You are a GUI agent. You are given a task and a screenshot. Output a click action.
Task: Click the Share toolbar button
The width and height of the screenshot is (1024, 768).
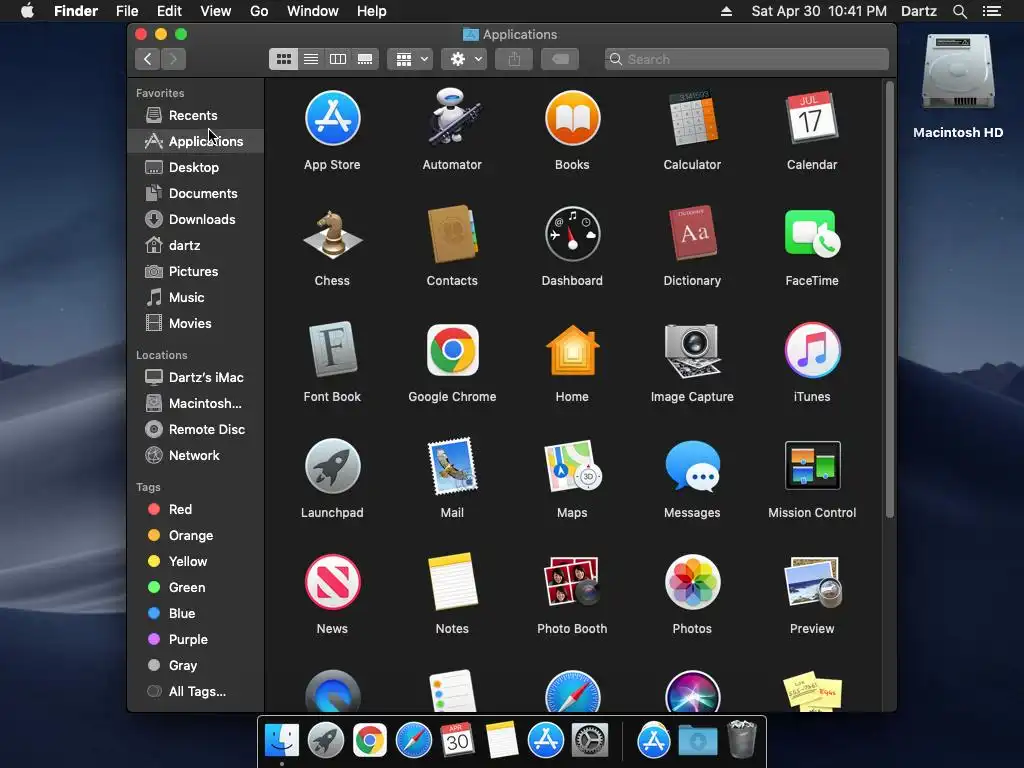click(x=515, y=59)
